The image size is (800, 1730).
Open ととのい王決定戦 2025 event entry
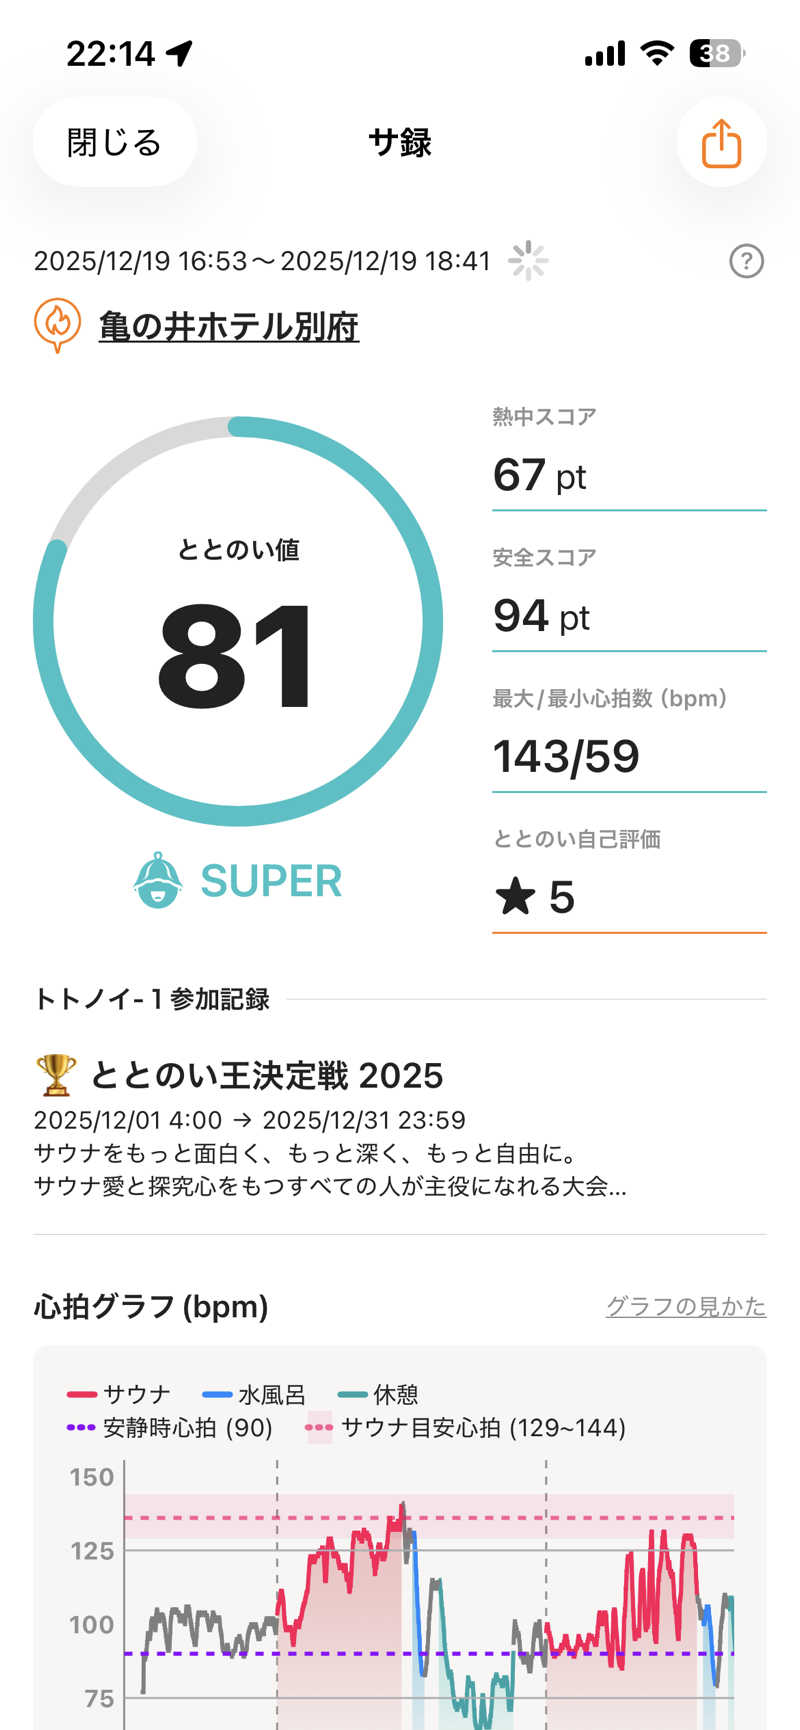point(266,1076)
